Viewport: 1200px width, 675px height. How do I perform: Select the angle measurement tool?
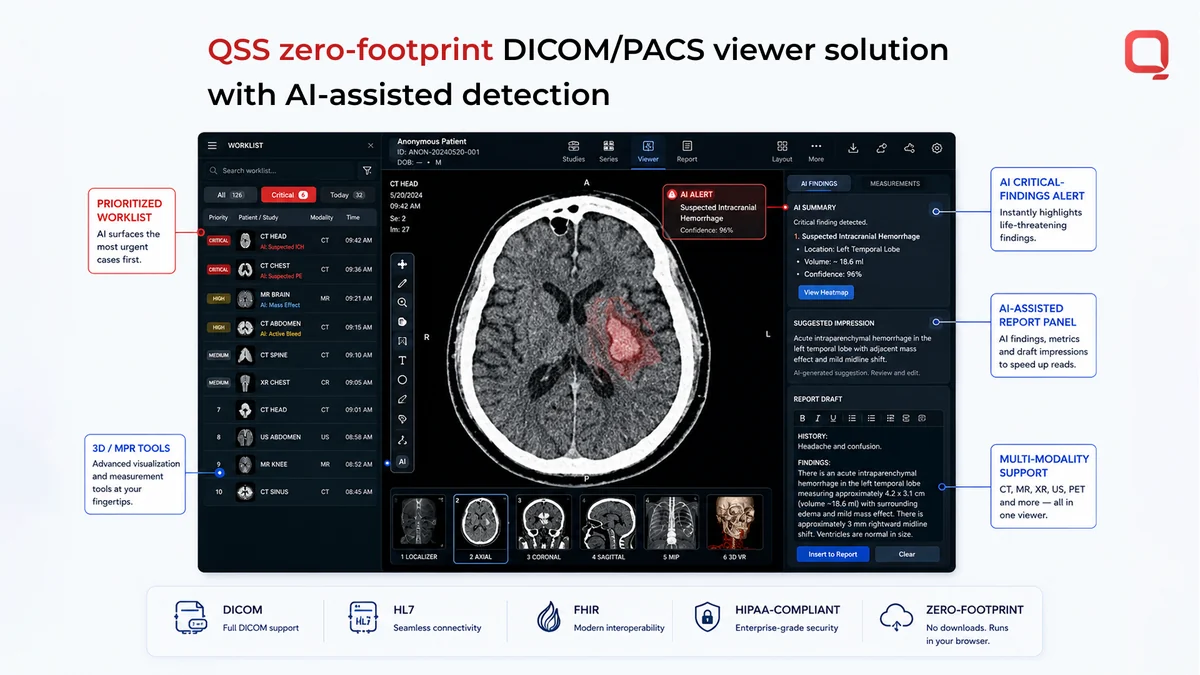[402, 440]
